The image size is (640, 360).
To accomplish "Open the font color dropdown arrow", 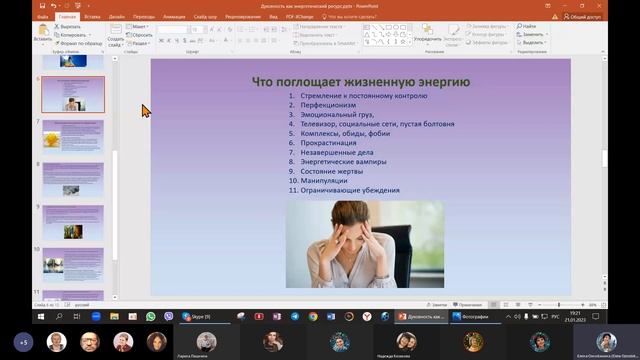I will click(231, 40).
